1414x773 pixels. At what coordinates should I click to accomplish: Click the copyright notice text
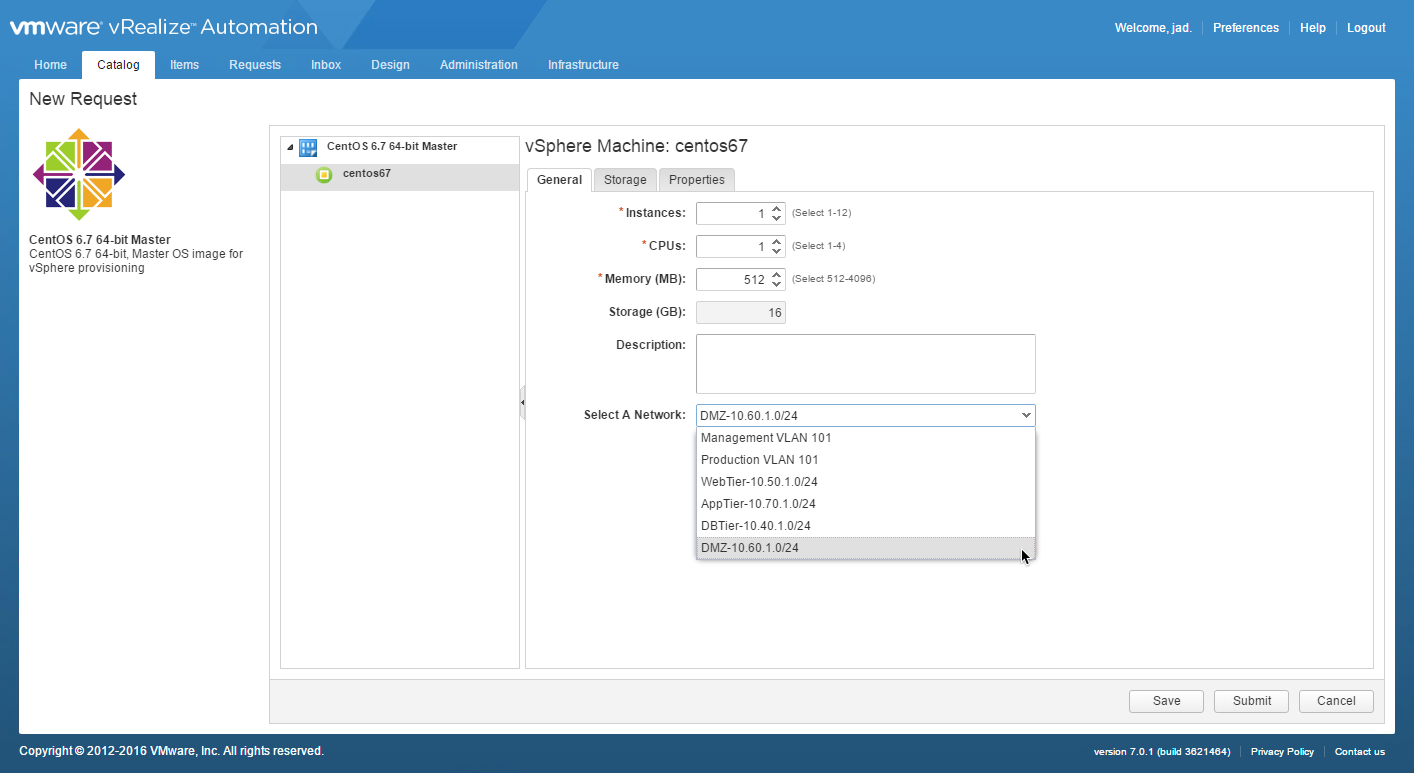[172, 751]
